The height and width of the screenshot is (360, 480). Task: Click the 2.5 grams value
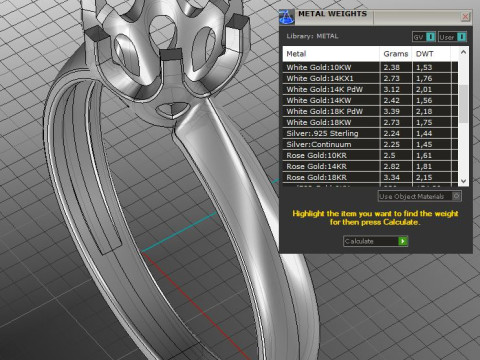tap(389, 155)
